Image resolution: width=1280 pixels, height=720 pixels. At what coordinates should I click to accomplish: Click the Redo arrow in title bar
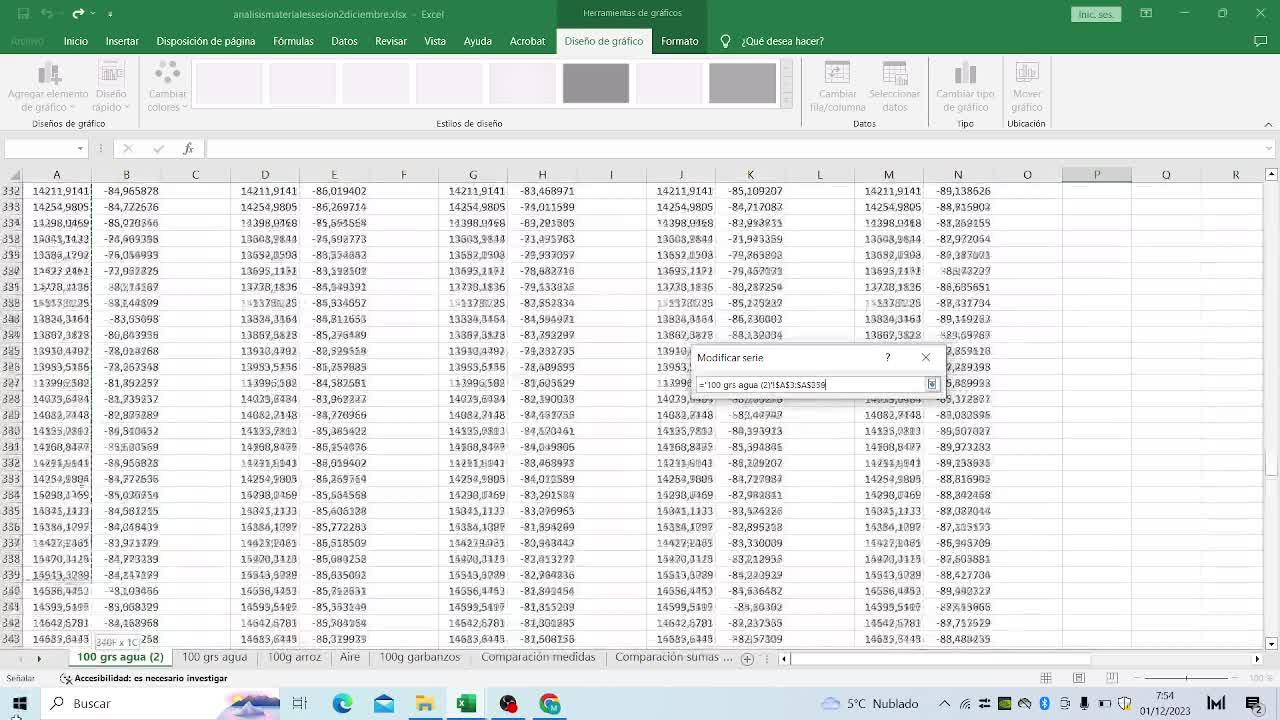coord(78,14)
